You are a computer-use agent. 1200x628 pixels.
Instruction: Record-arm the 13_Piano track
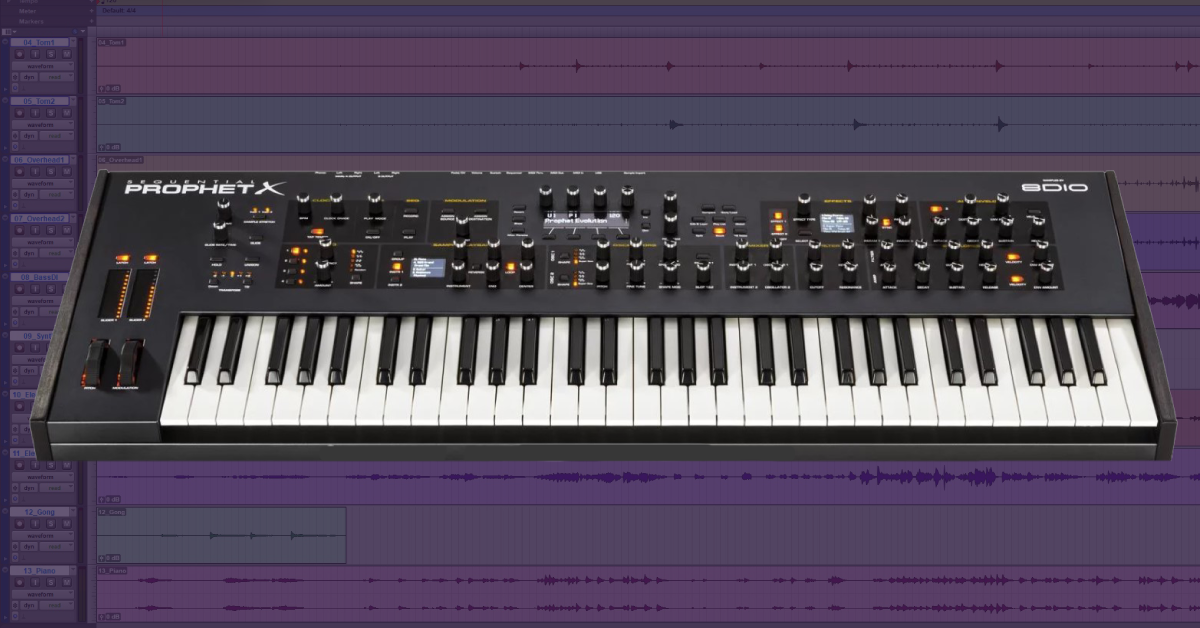click(x=18, y=580)
